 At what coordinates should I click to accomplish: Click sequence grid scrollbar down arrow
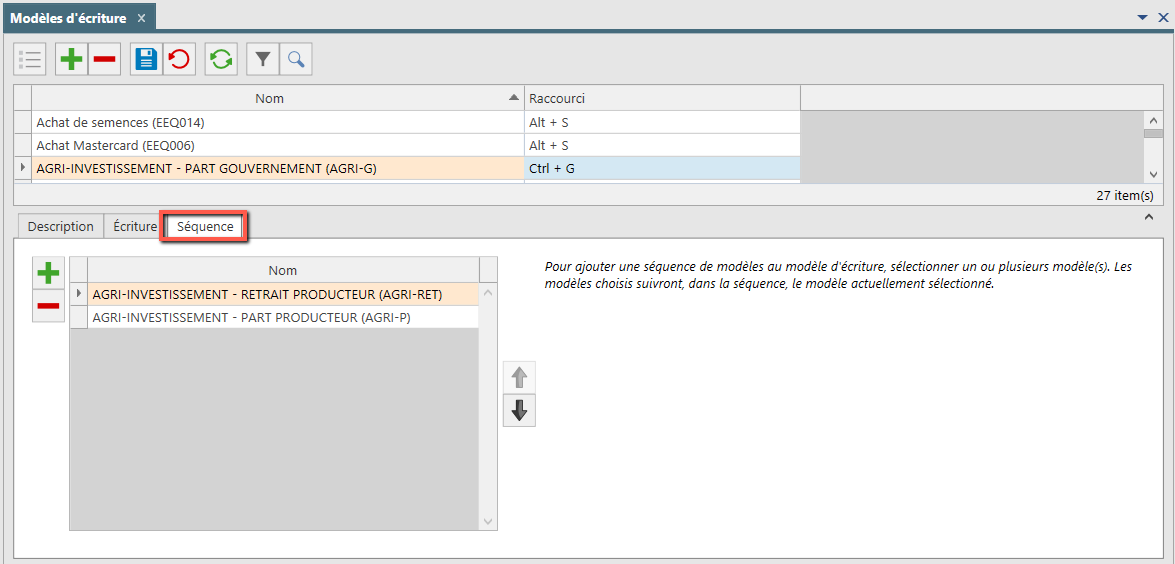(488, 521)
